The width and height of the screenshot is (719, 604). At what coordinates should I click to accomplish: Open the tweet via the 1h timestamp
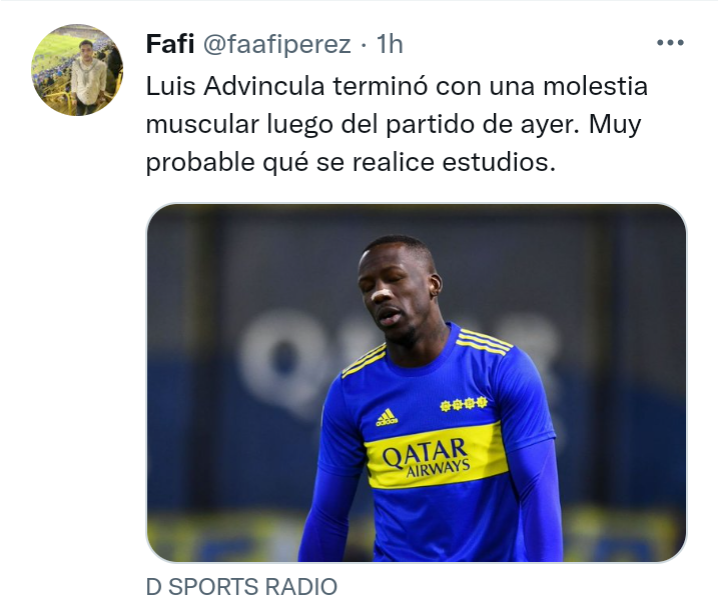click(389, 44)
